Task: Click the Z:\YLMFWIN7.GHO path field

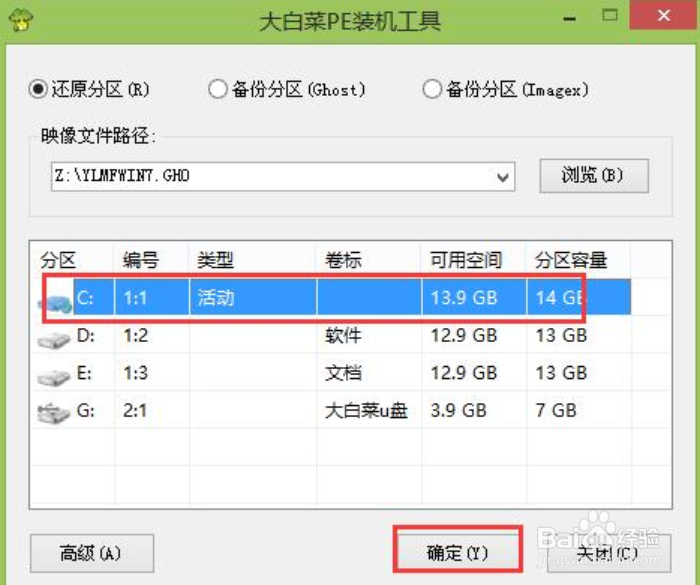Action: tap(283, 176)
